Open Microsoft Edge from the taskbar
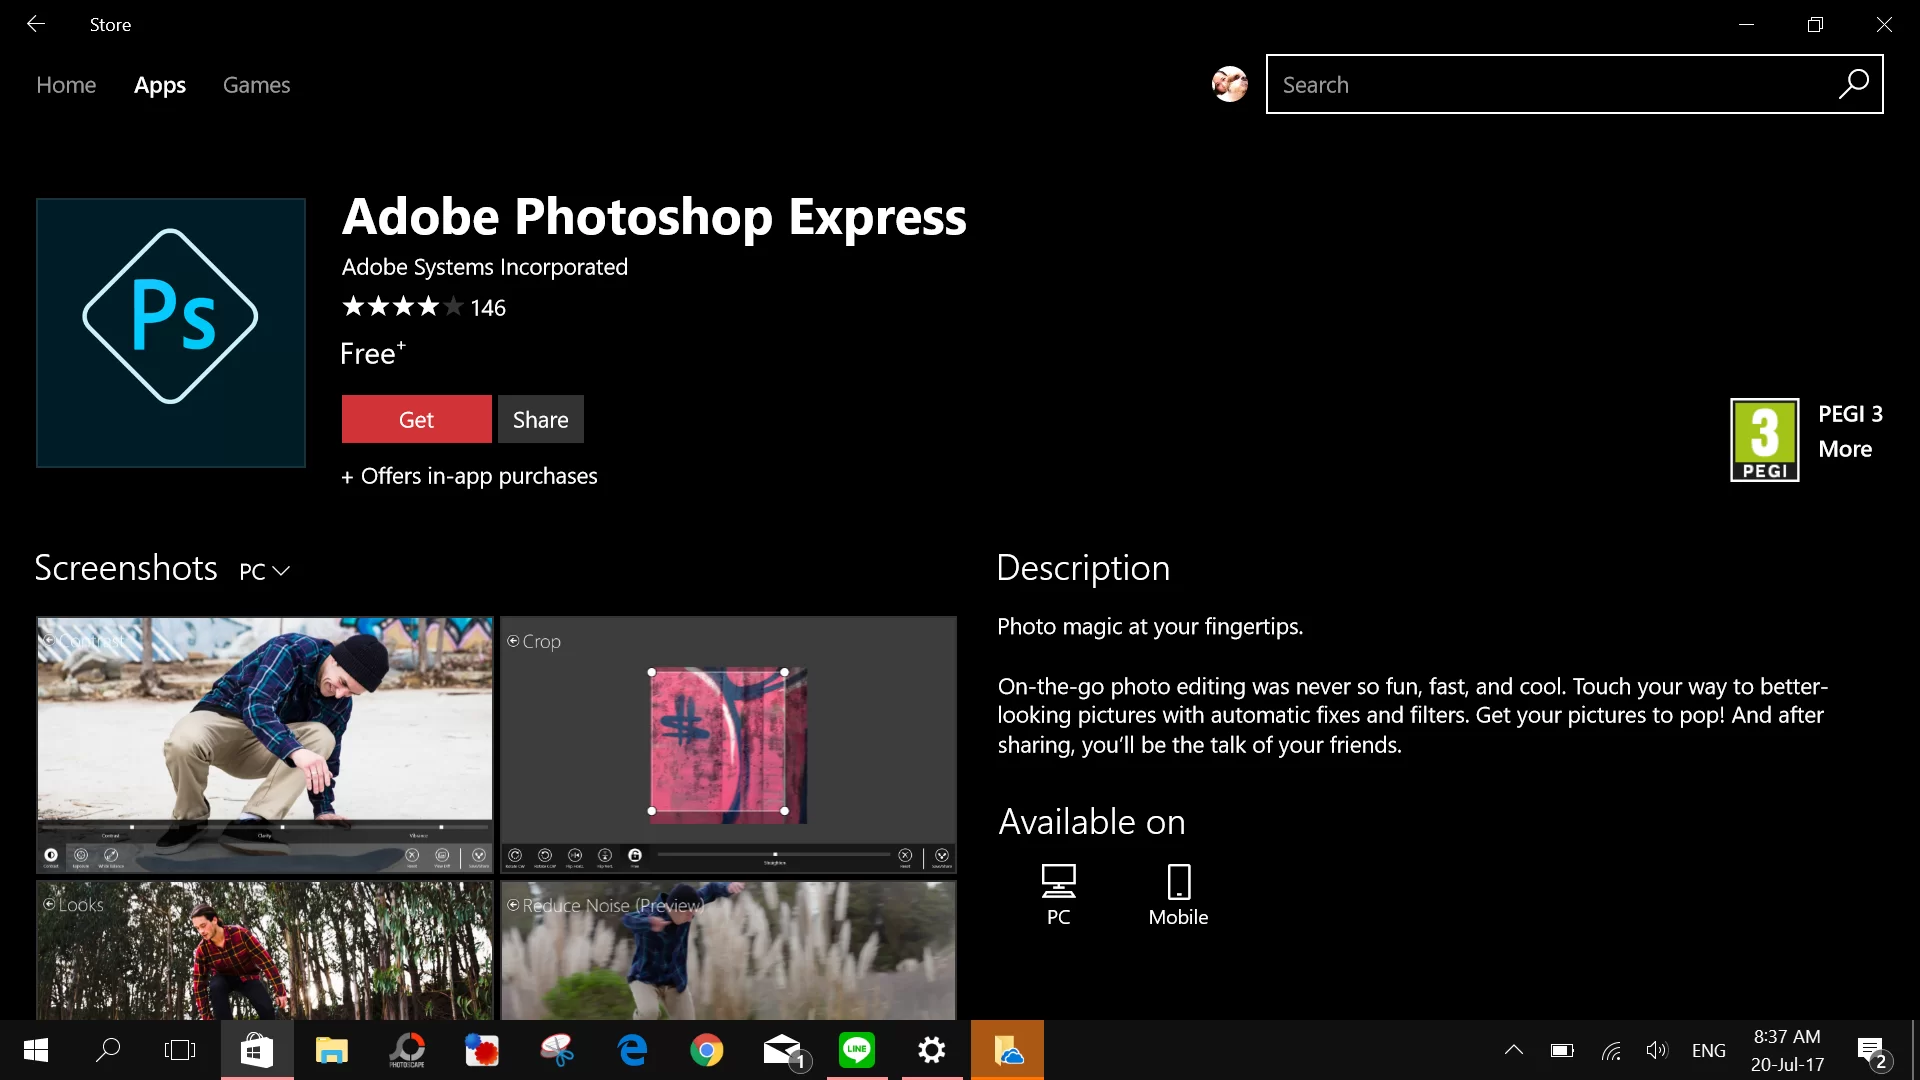 point(632,1050)
